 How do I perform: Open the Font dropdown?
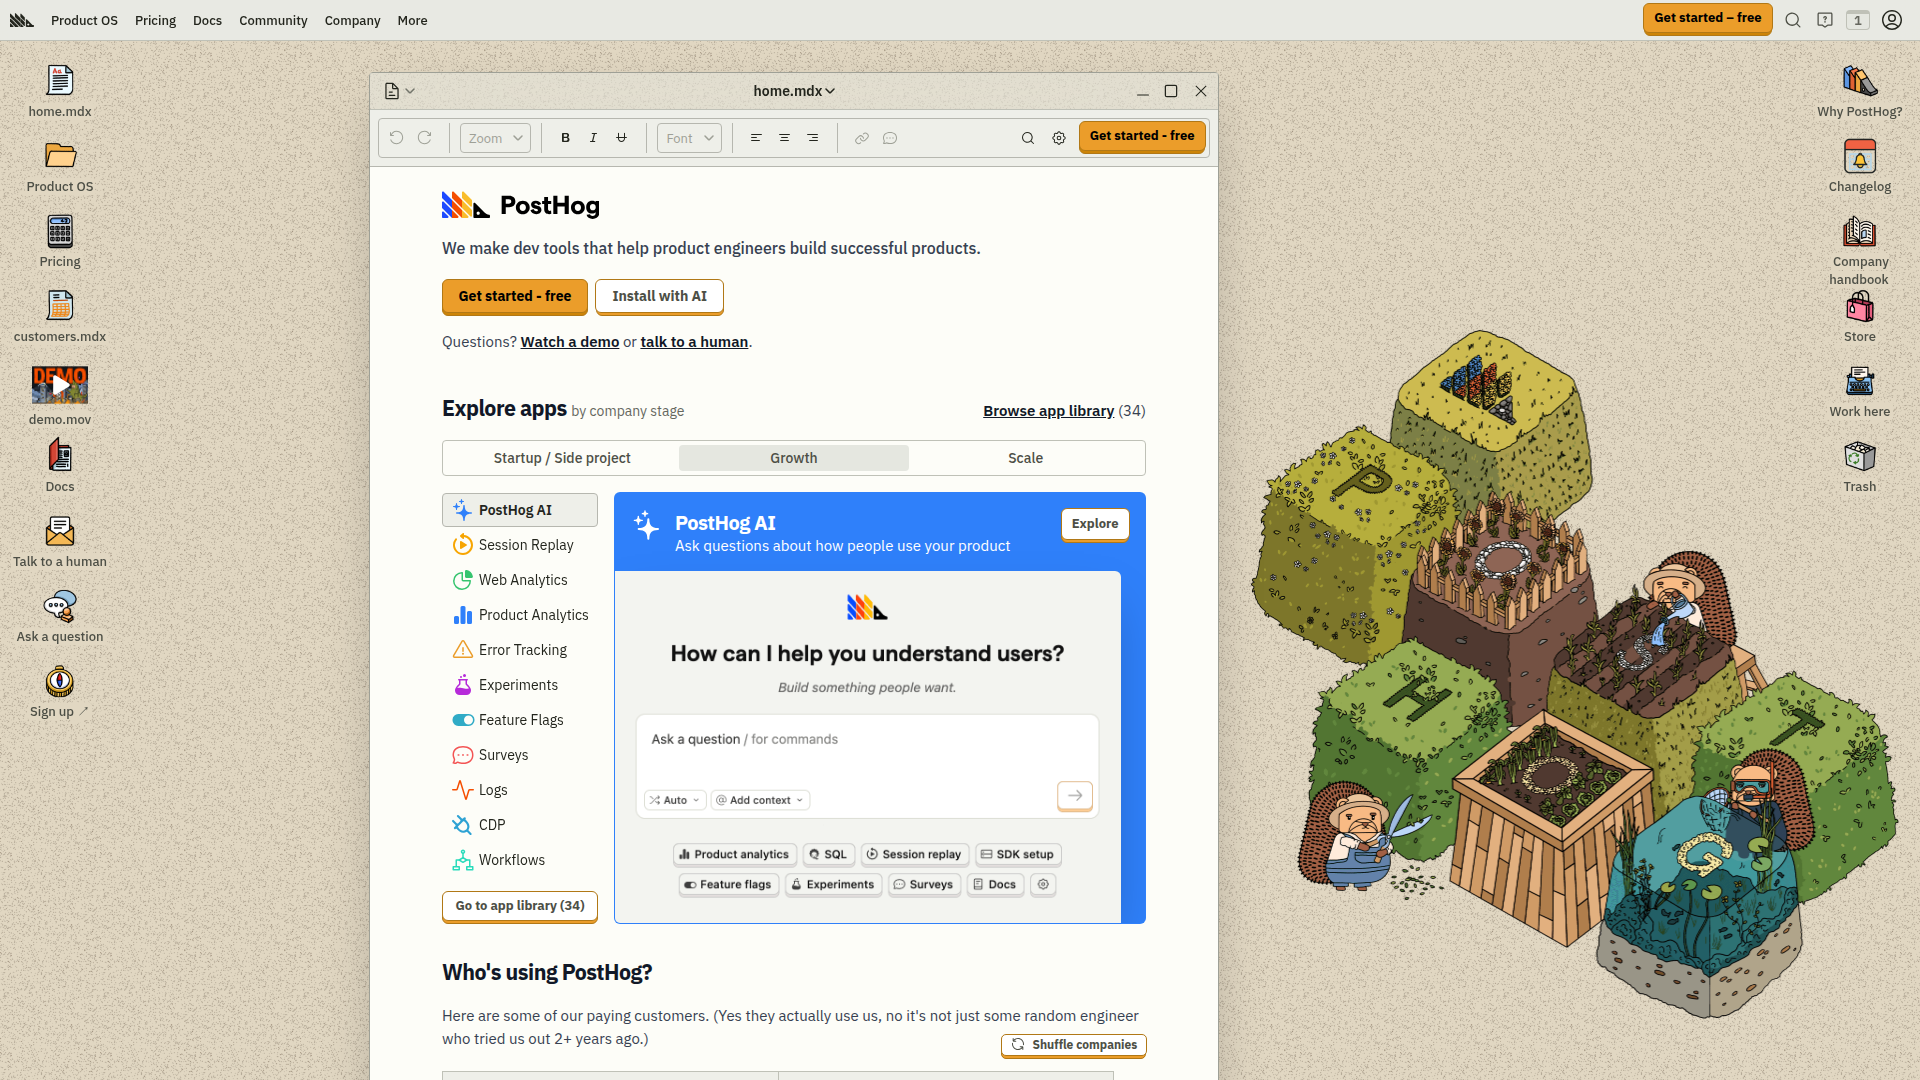pyautogui.click(x=688, y=138)
